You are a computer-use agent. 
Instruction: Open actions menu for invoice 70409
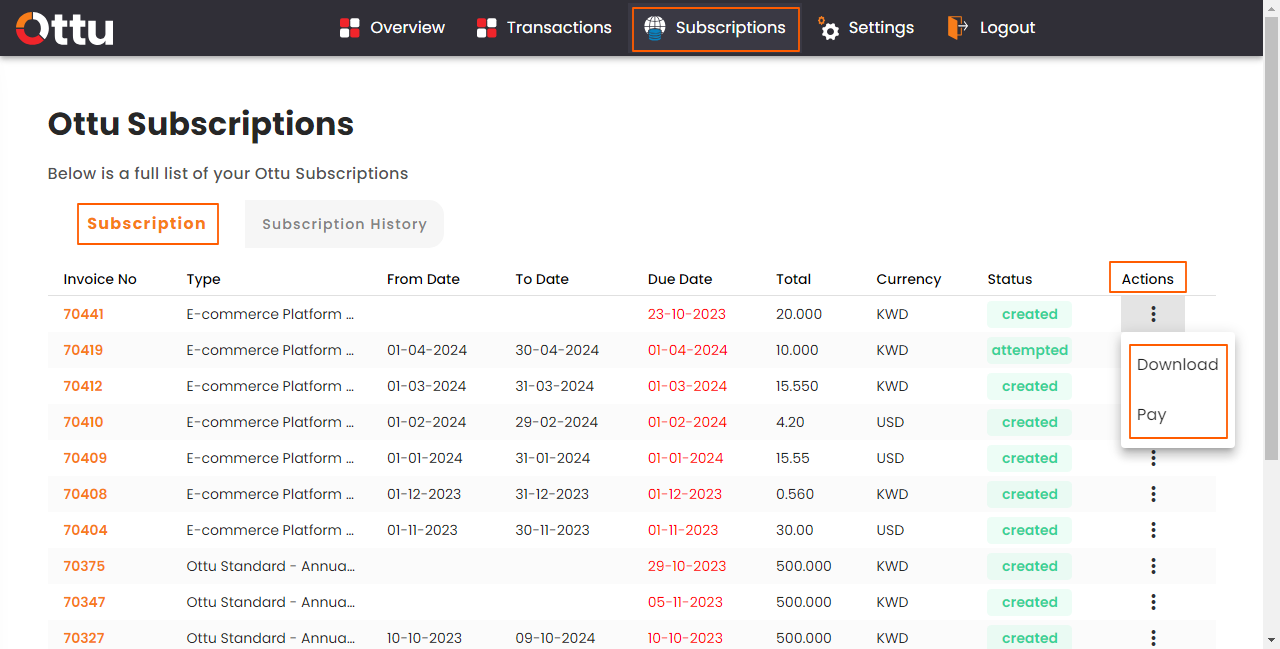1153,458
